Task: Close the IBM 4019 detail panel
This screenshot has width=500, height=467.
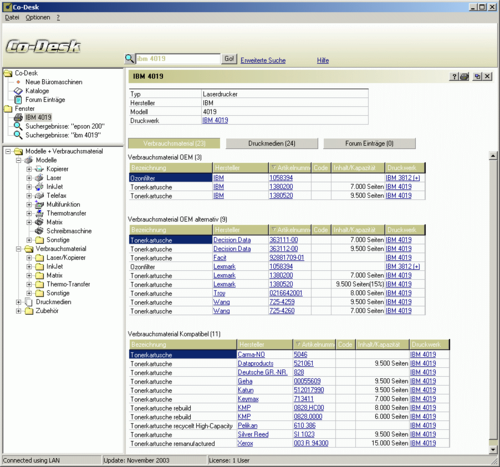Action: [x=487, y=76]
